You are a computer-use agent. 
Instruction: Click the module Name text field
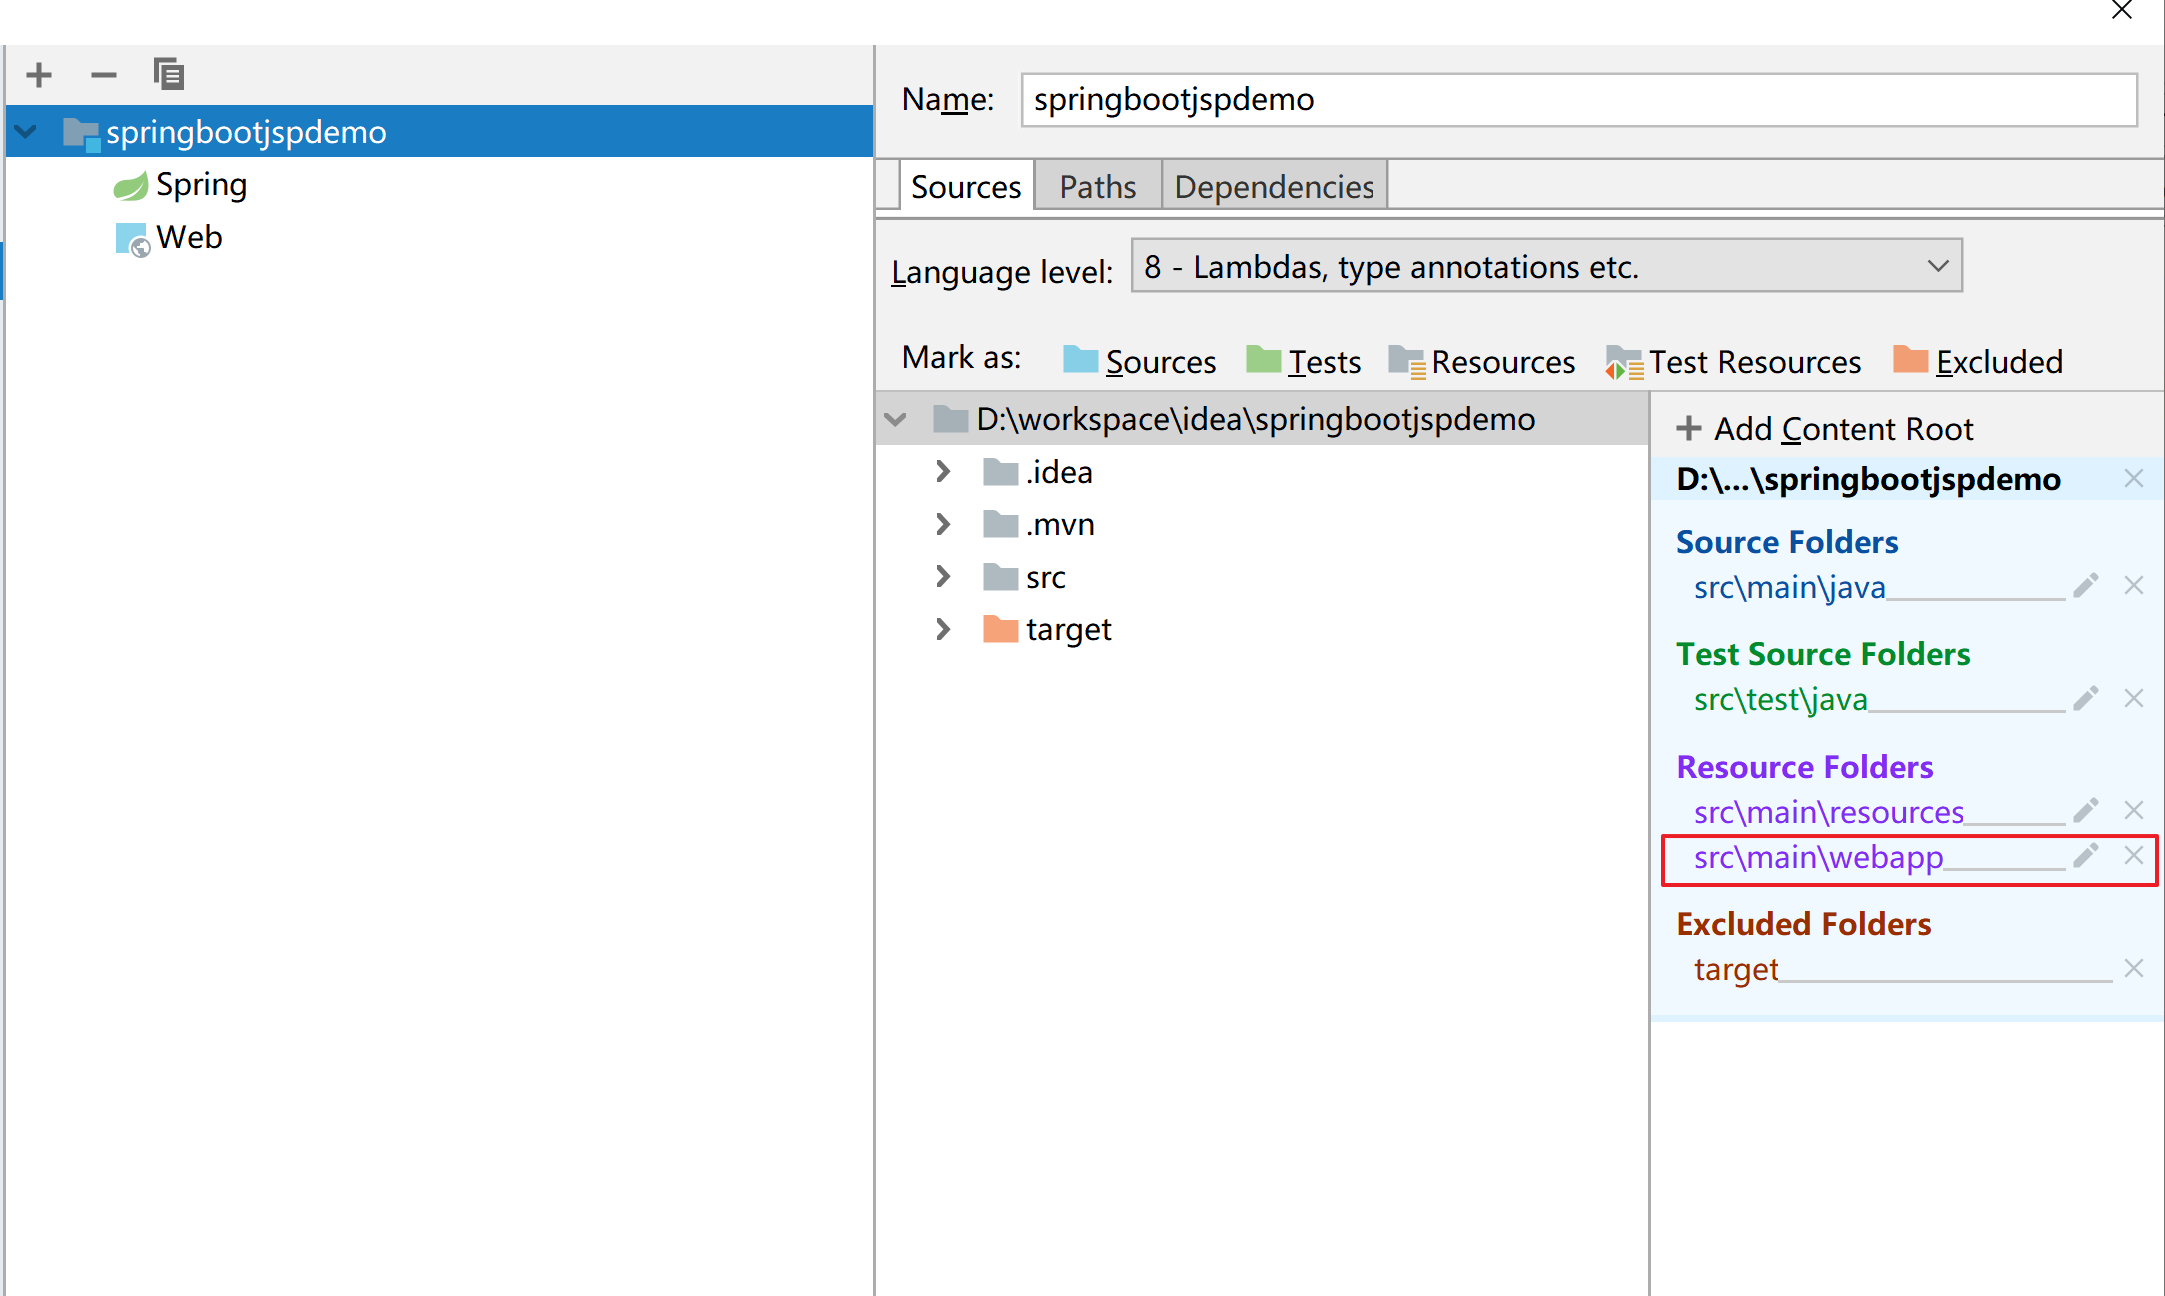1578,100
